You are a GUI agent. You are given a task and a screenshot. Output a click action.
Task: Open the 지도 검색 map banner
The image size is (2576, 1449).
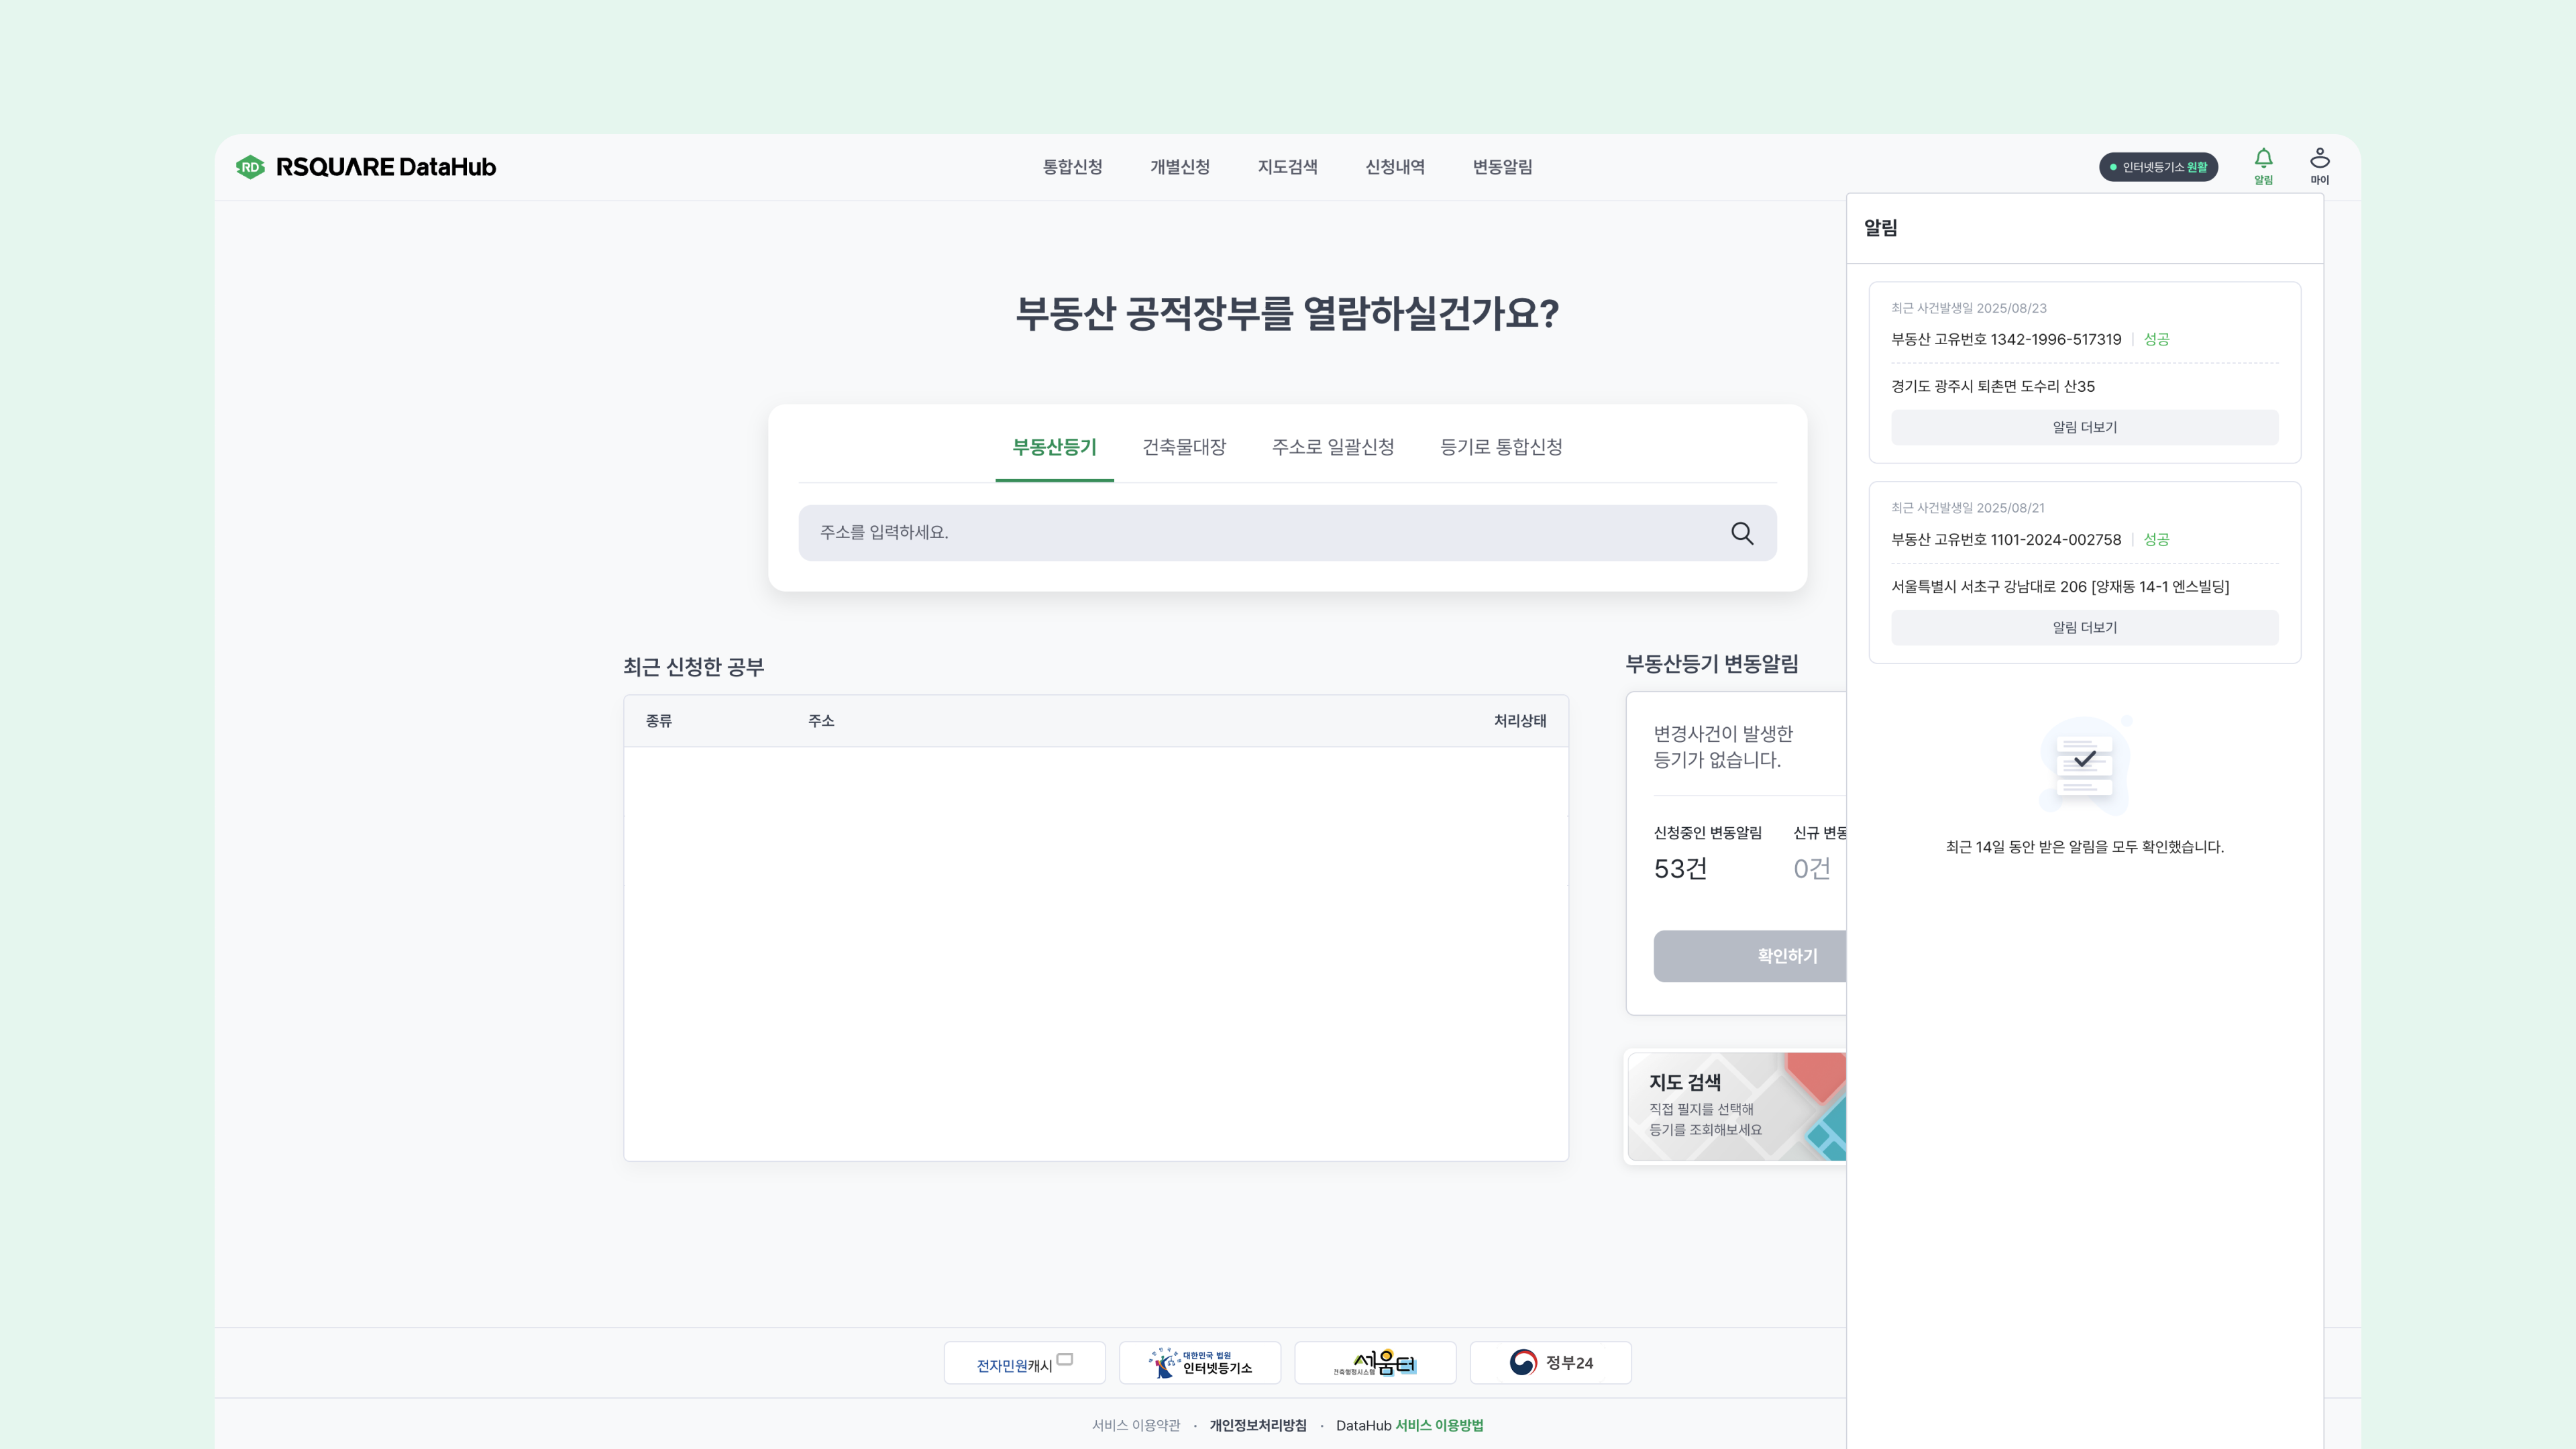tap(1737, 1106)
